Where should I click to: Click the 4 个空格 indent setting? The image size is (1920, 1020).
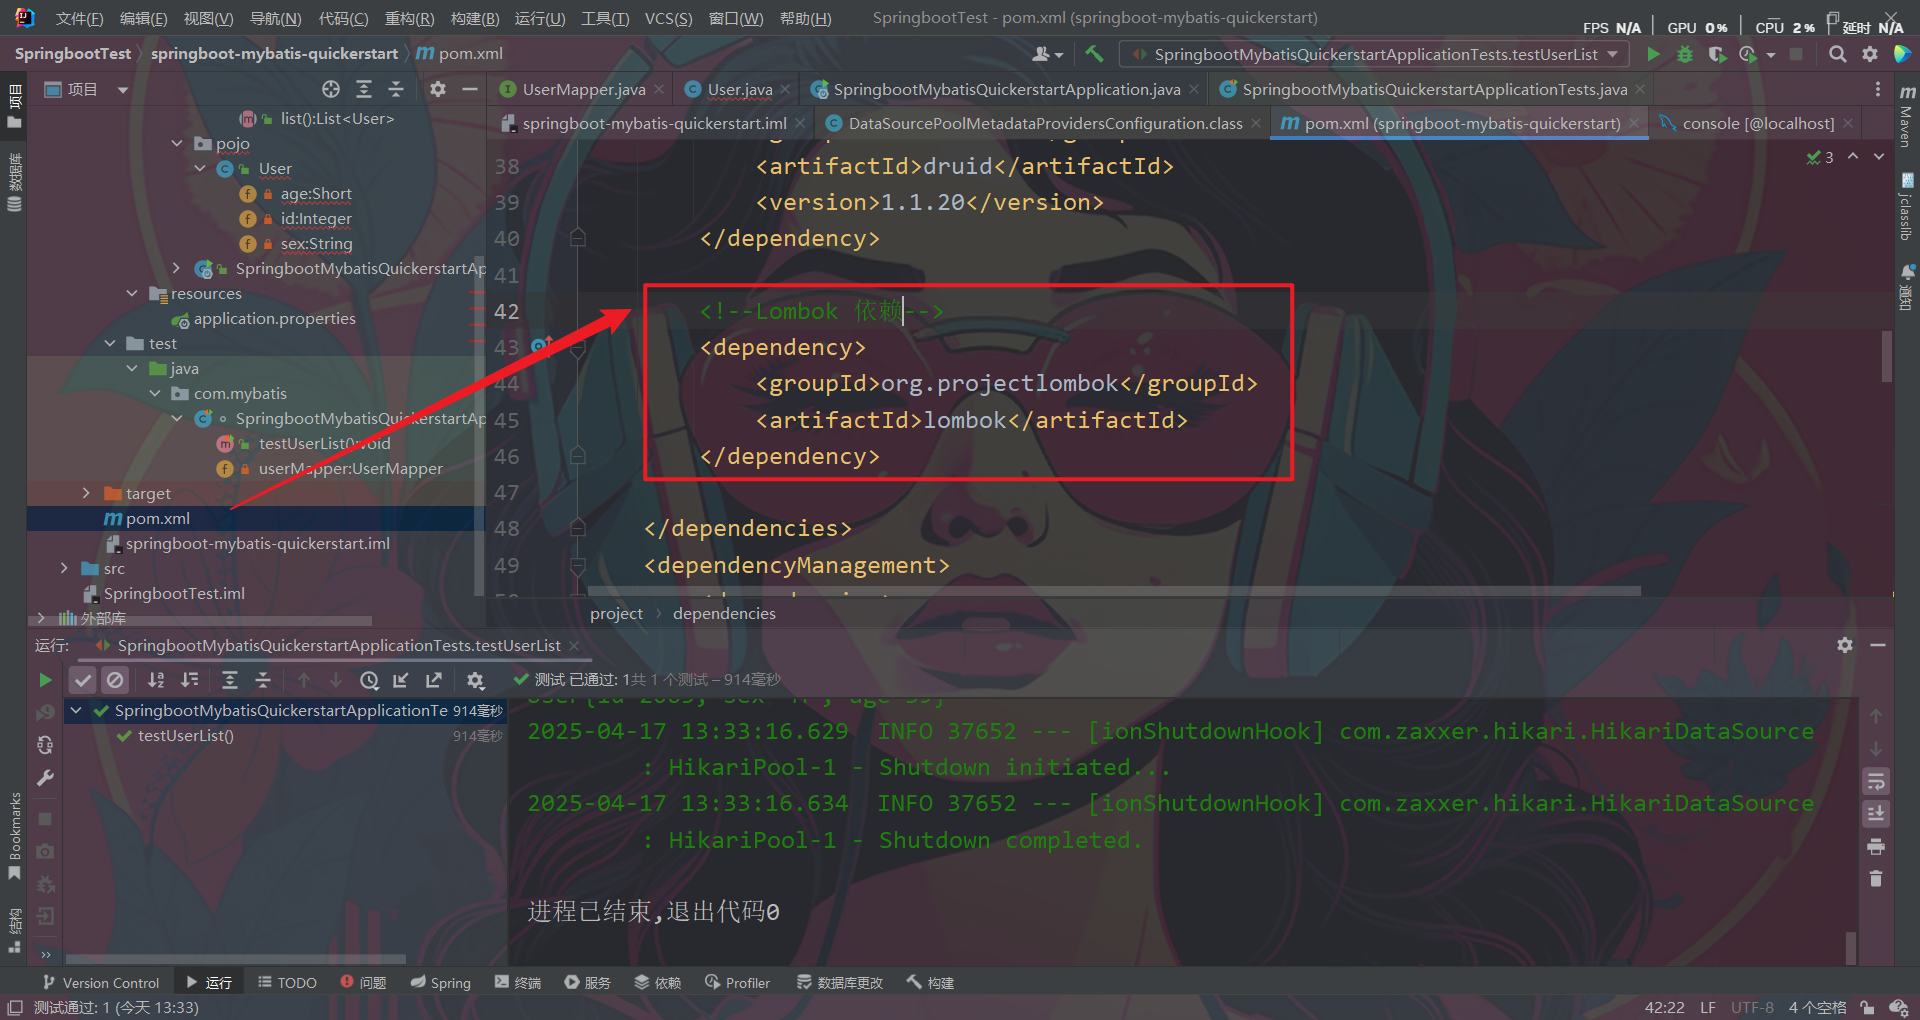(1817, 1007)
